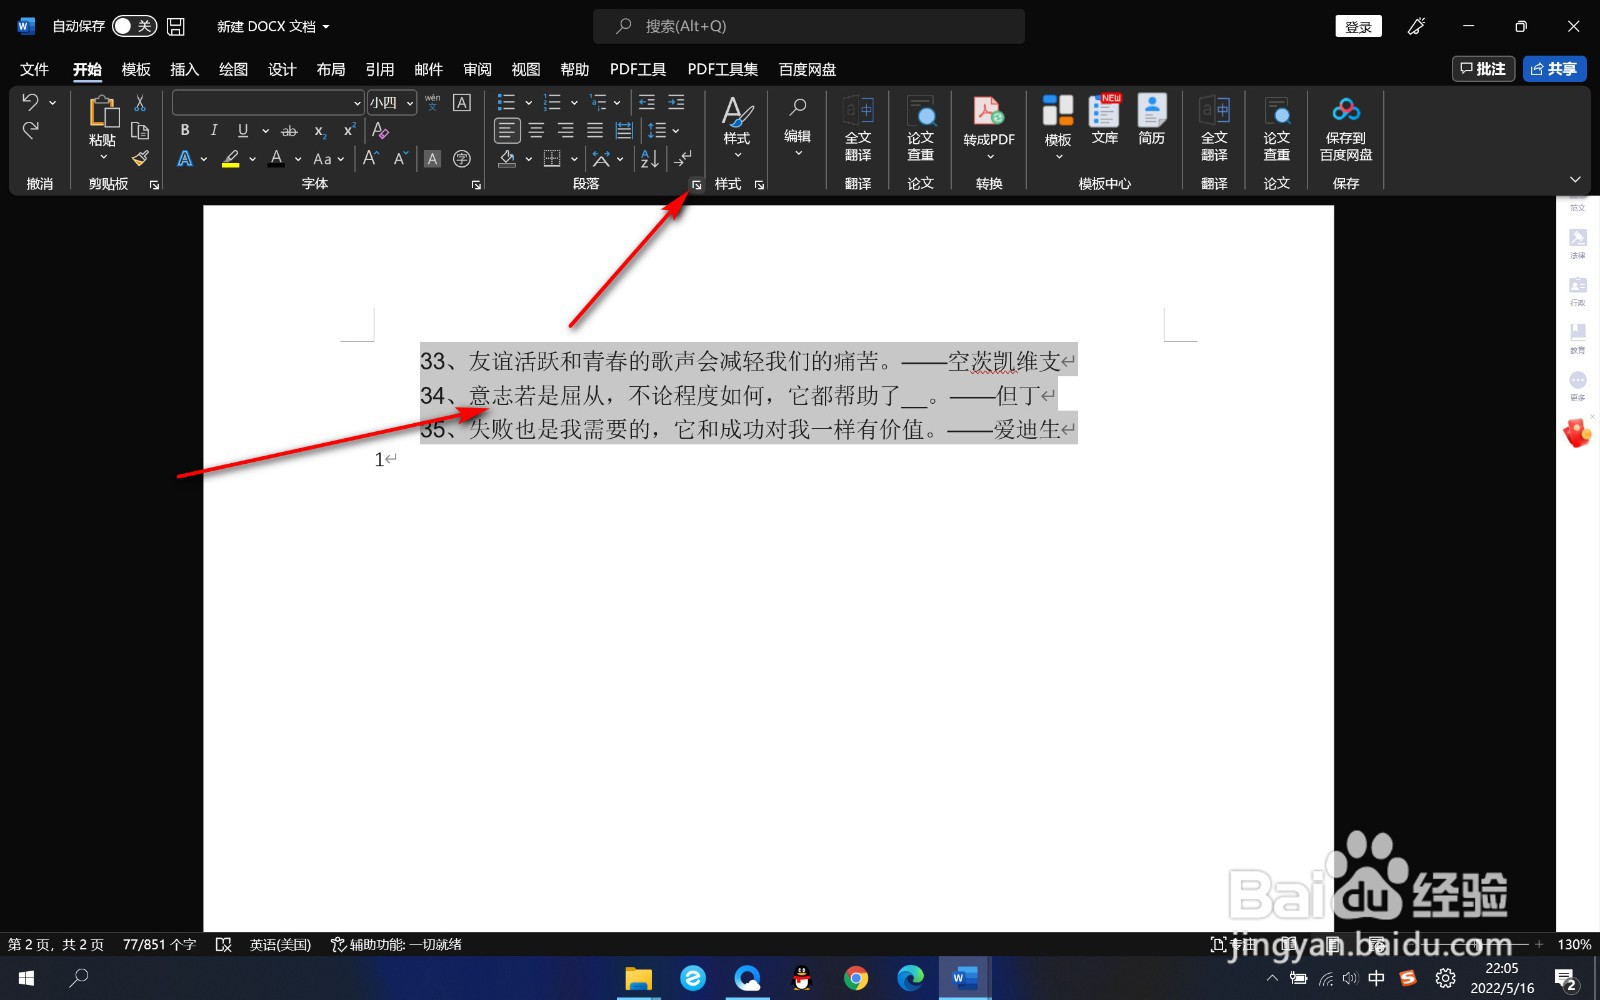Image resolution: width=1600 pixels, height=1000 pixels.
Task: Show paragraph marks icon
Action: pyautogui.click(x=682, y=158)
